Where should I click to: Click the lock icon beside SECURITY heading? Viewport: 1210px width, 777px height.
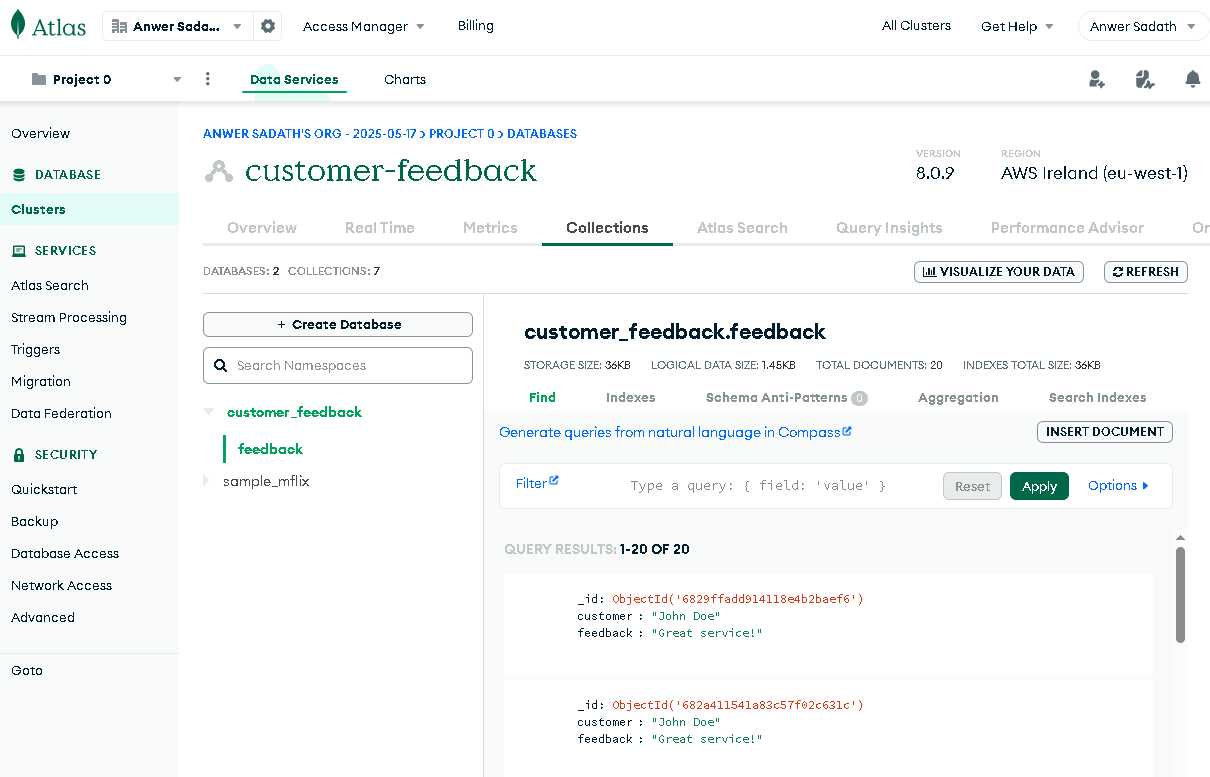[x=19, y=455]
